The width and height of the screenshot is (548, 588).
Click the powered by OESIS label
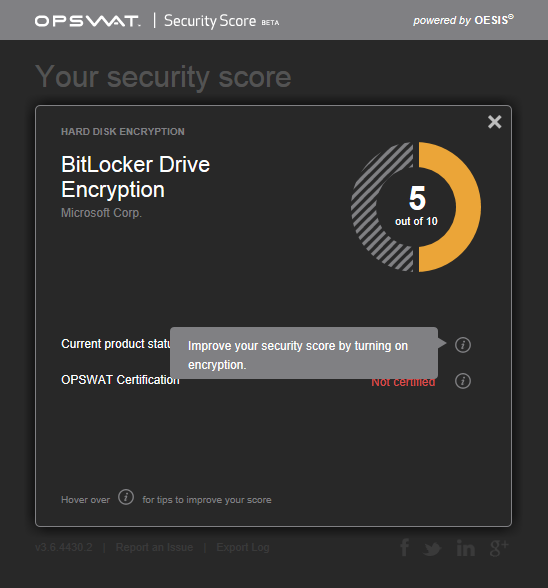[464, 20]
